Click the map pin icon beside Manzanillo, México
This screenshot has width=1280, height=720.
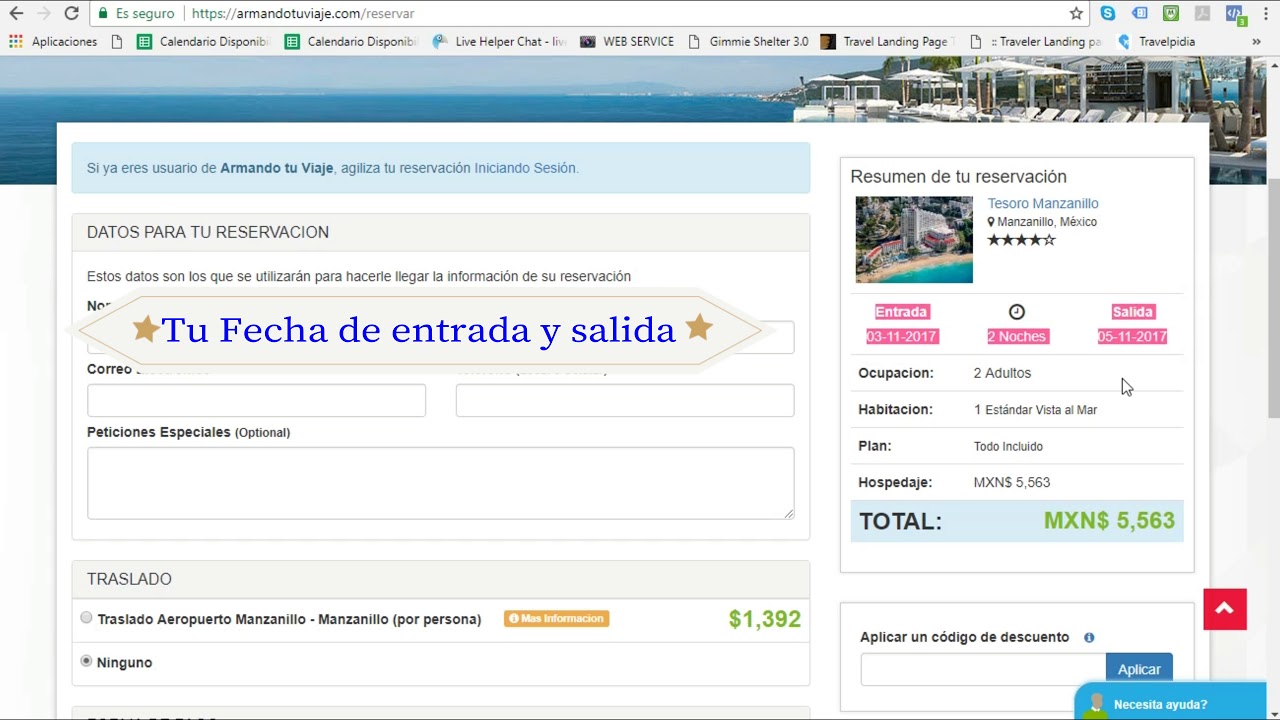[x=991, y=222]
